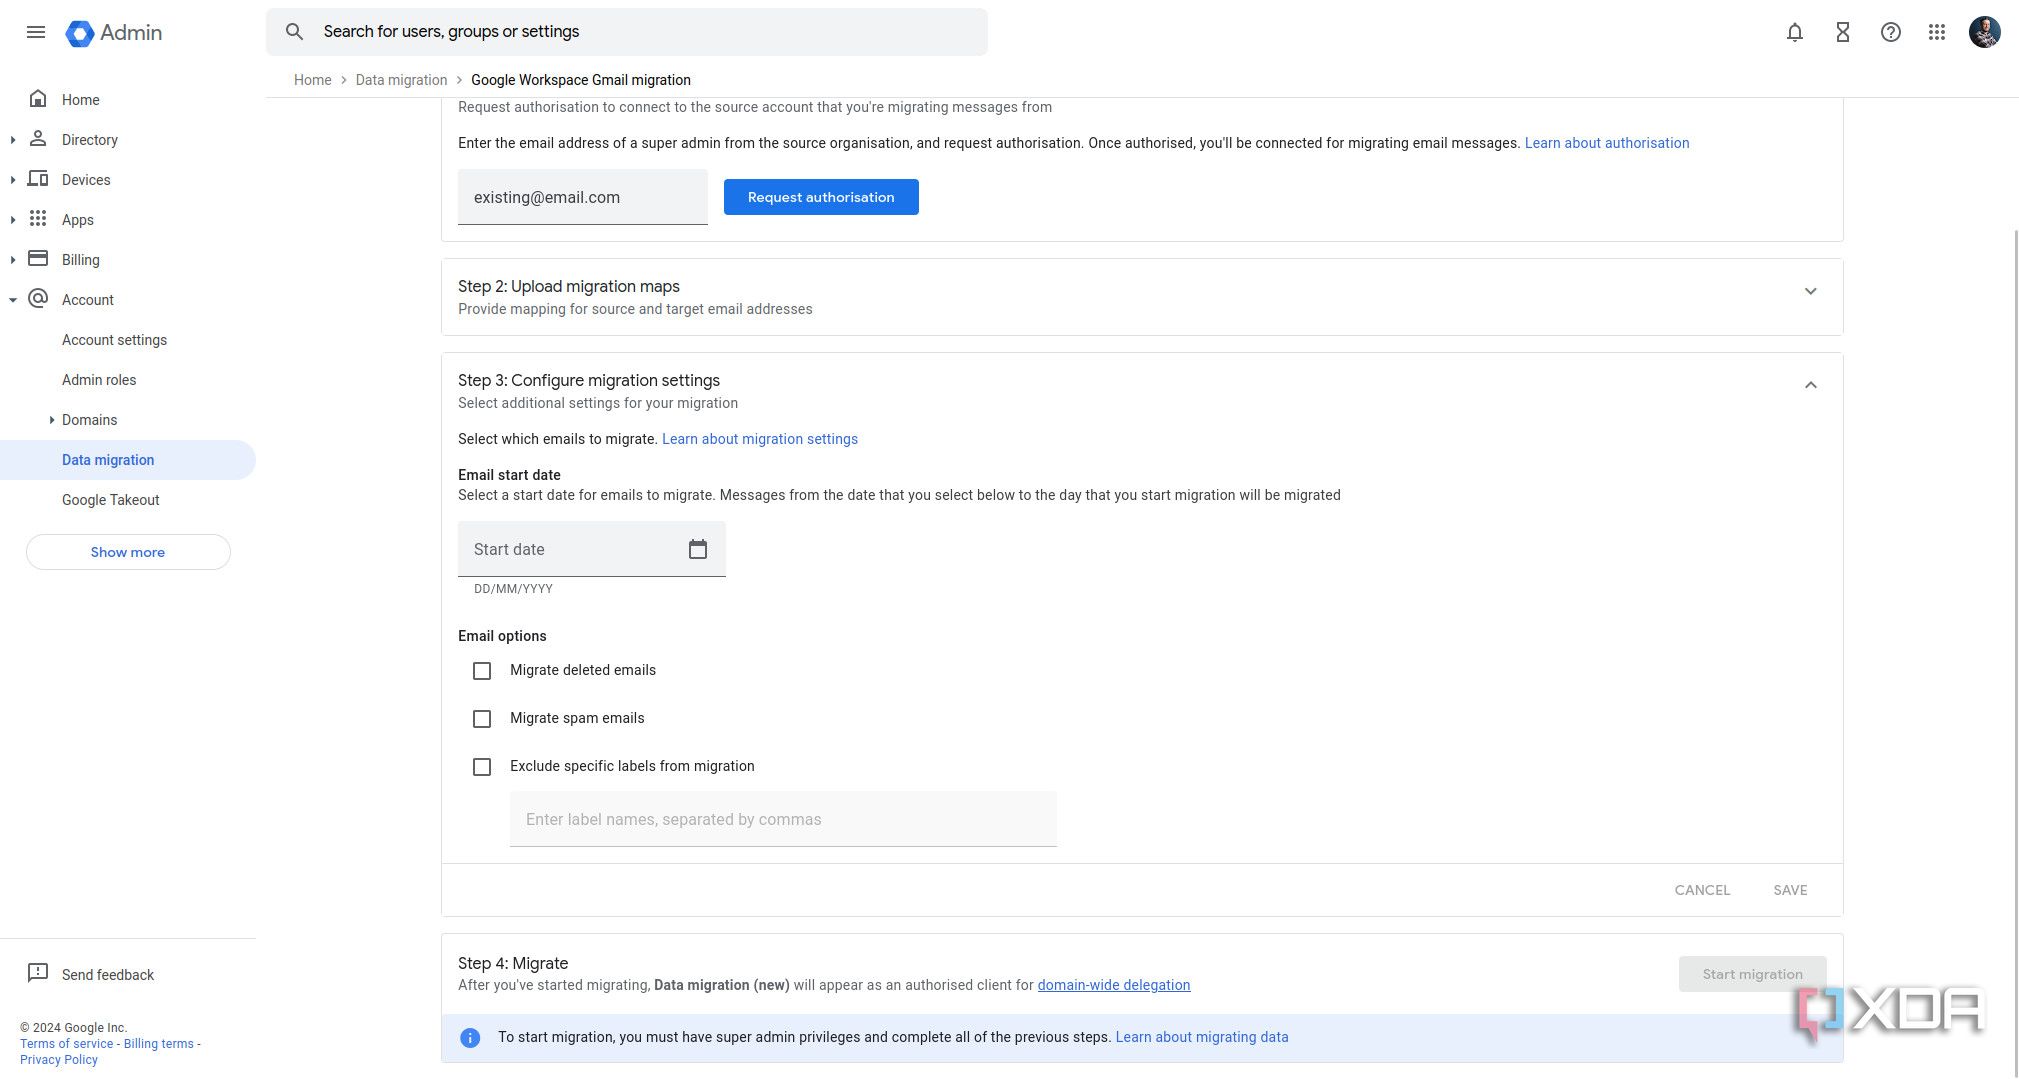Click the blue info icon in banner
The image size is (2019, 1079).
pyautogui.click(x=470, y=1038)
